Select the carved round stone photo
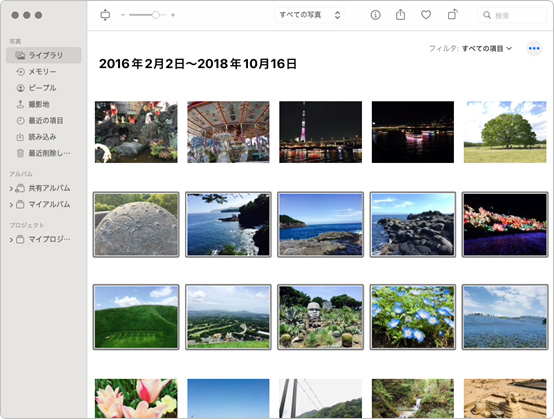The height and width of the screenshot is (419, 554). pyautogui.click(x=136, y=224)
